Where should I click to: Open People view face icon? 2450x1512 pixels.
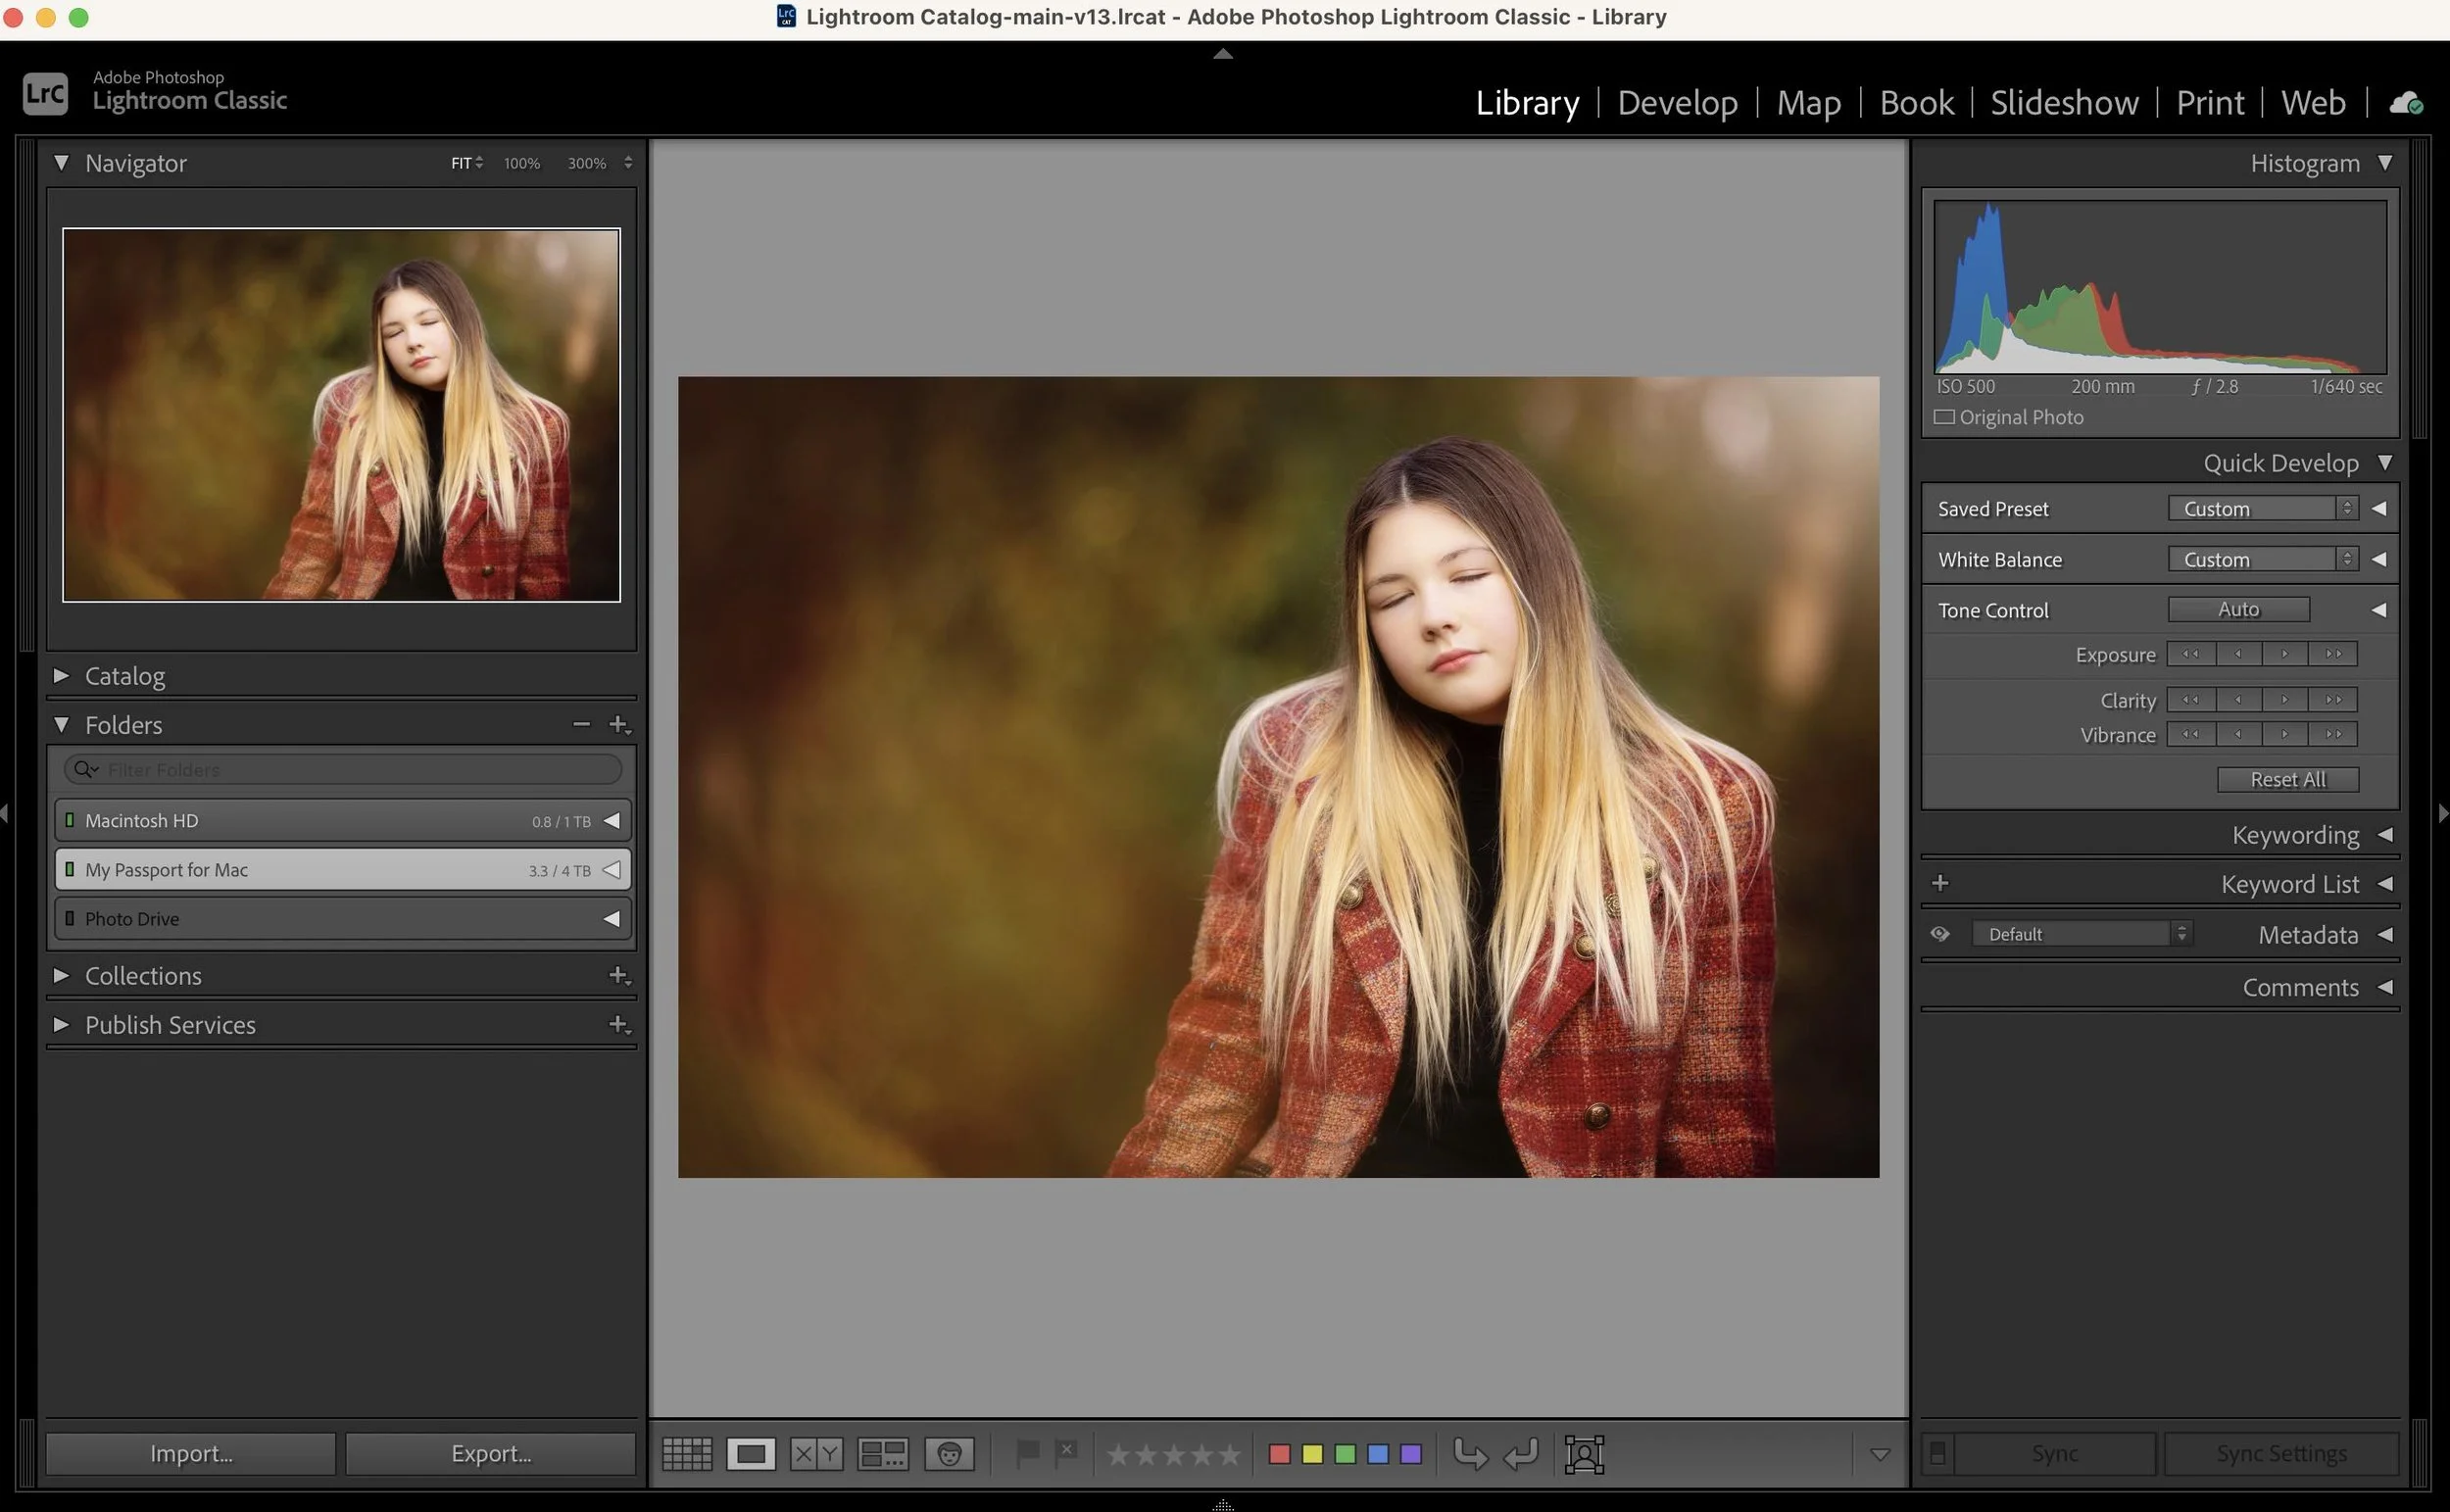coord(949,1454)
